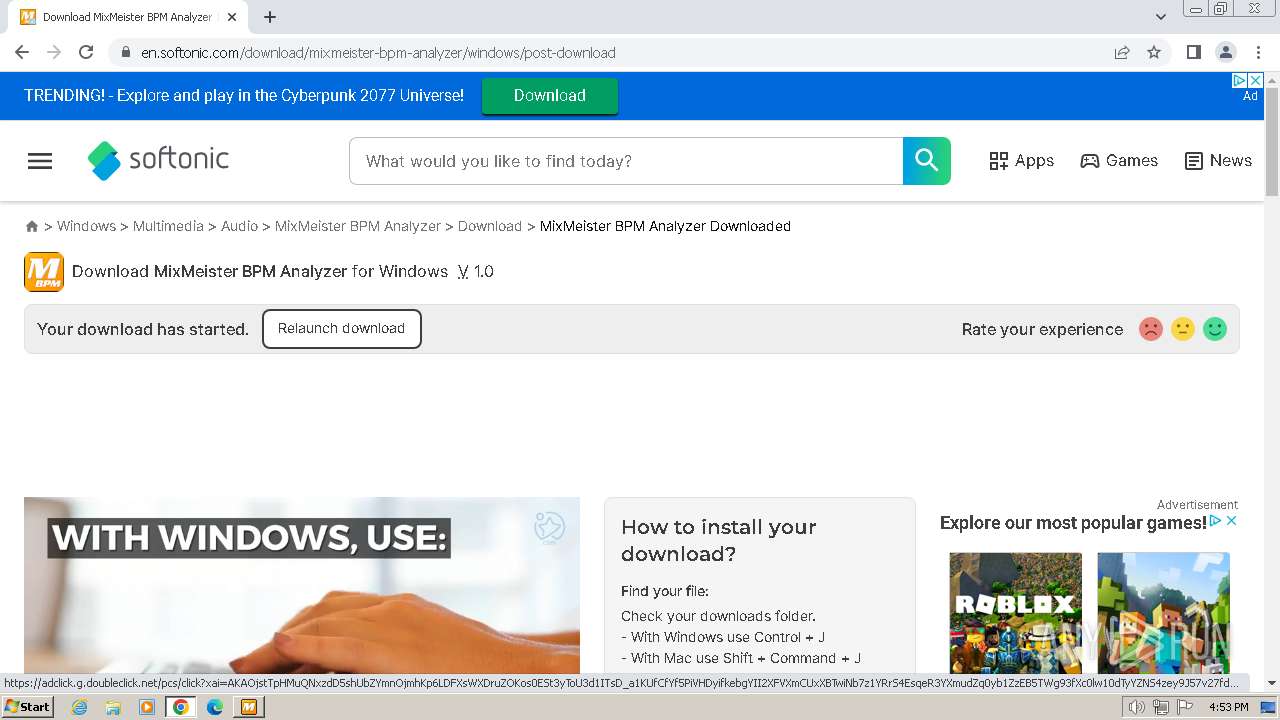Open the AdChoices icon on banner
The height and width of the screenshot is (720, 1280).
1239,80
